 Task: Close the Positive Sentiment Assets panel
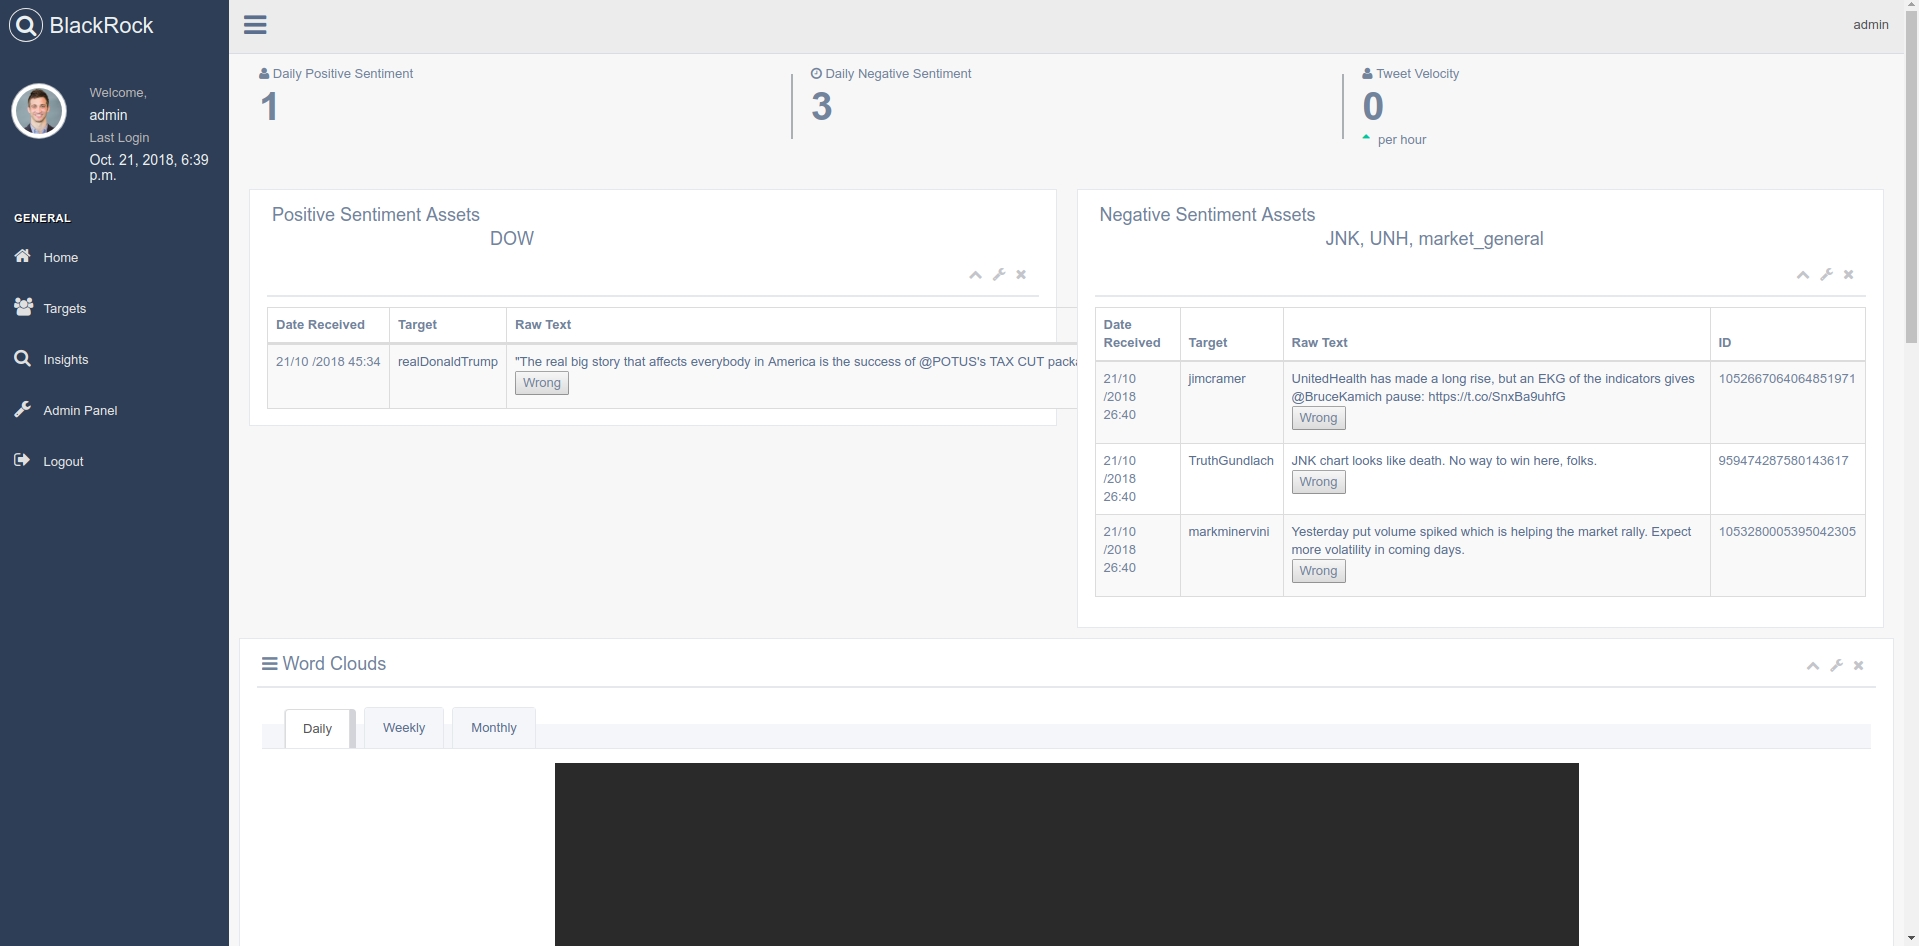(1021, 274)
